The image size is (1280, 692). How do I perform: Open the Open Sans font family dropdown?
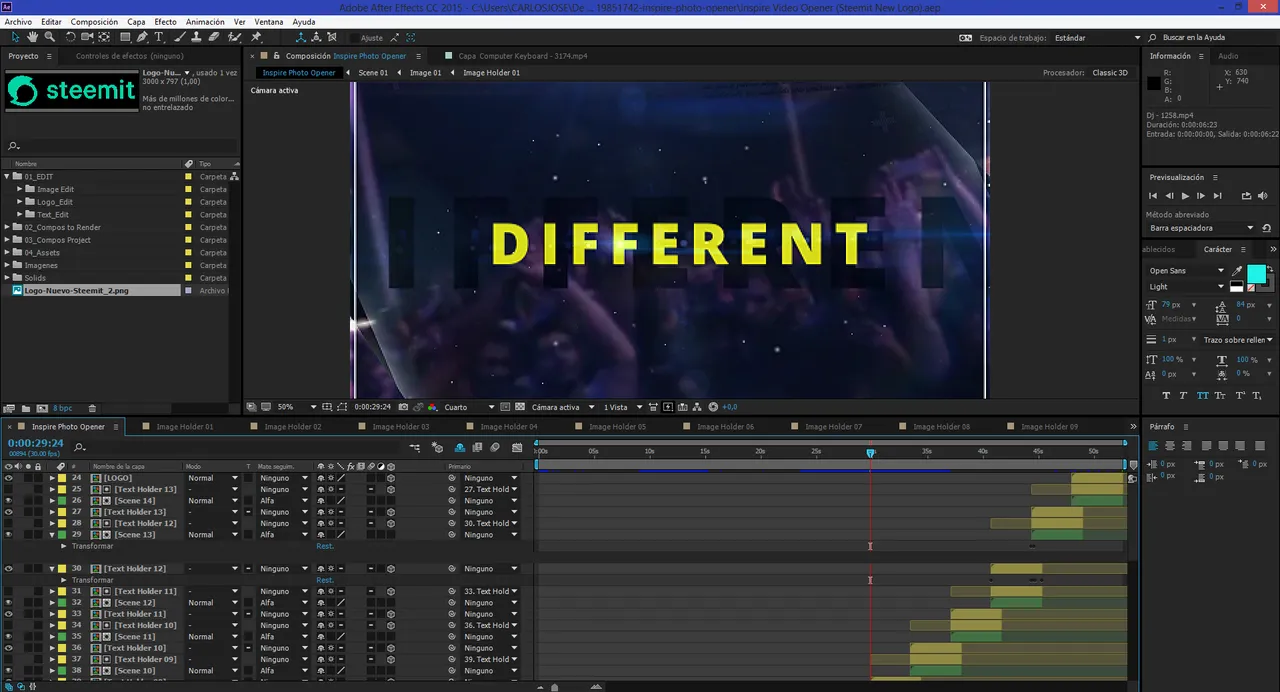[x=1186, y=270]
